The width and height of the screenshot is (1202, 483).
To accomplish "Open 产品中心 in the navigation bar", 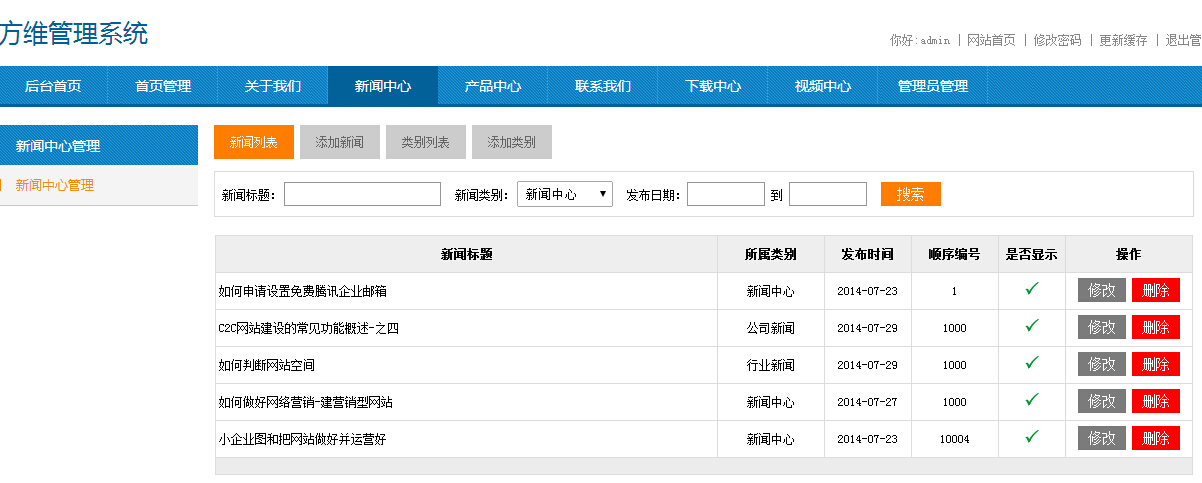I will point(492,86).
